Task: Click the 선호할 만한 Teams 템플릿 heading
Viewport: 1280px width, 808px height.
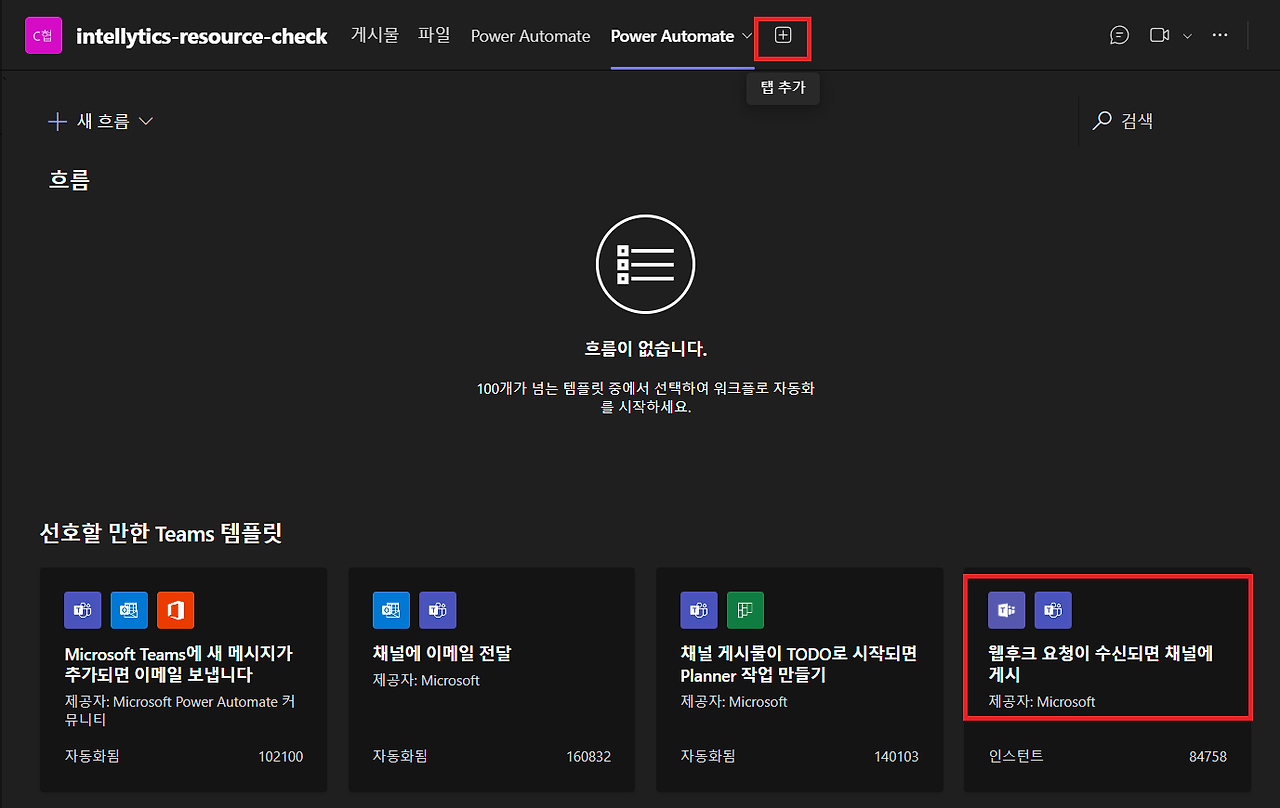Action: pyautogui.click(x=161, y=533)
